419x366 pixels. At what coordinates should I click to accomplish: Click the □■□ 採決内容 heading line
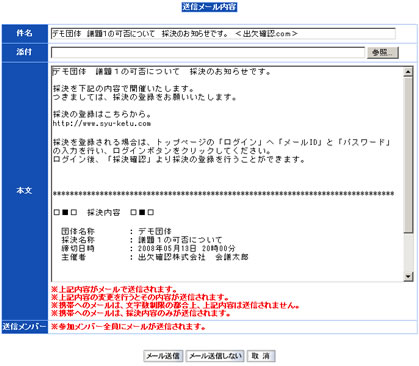[104, 212]
